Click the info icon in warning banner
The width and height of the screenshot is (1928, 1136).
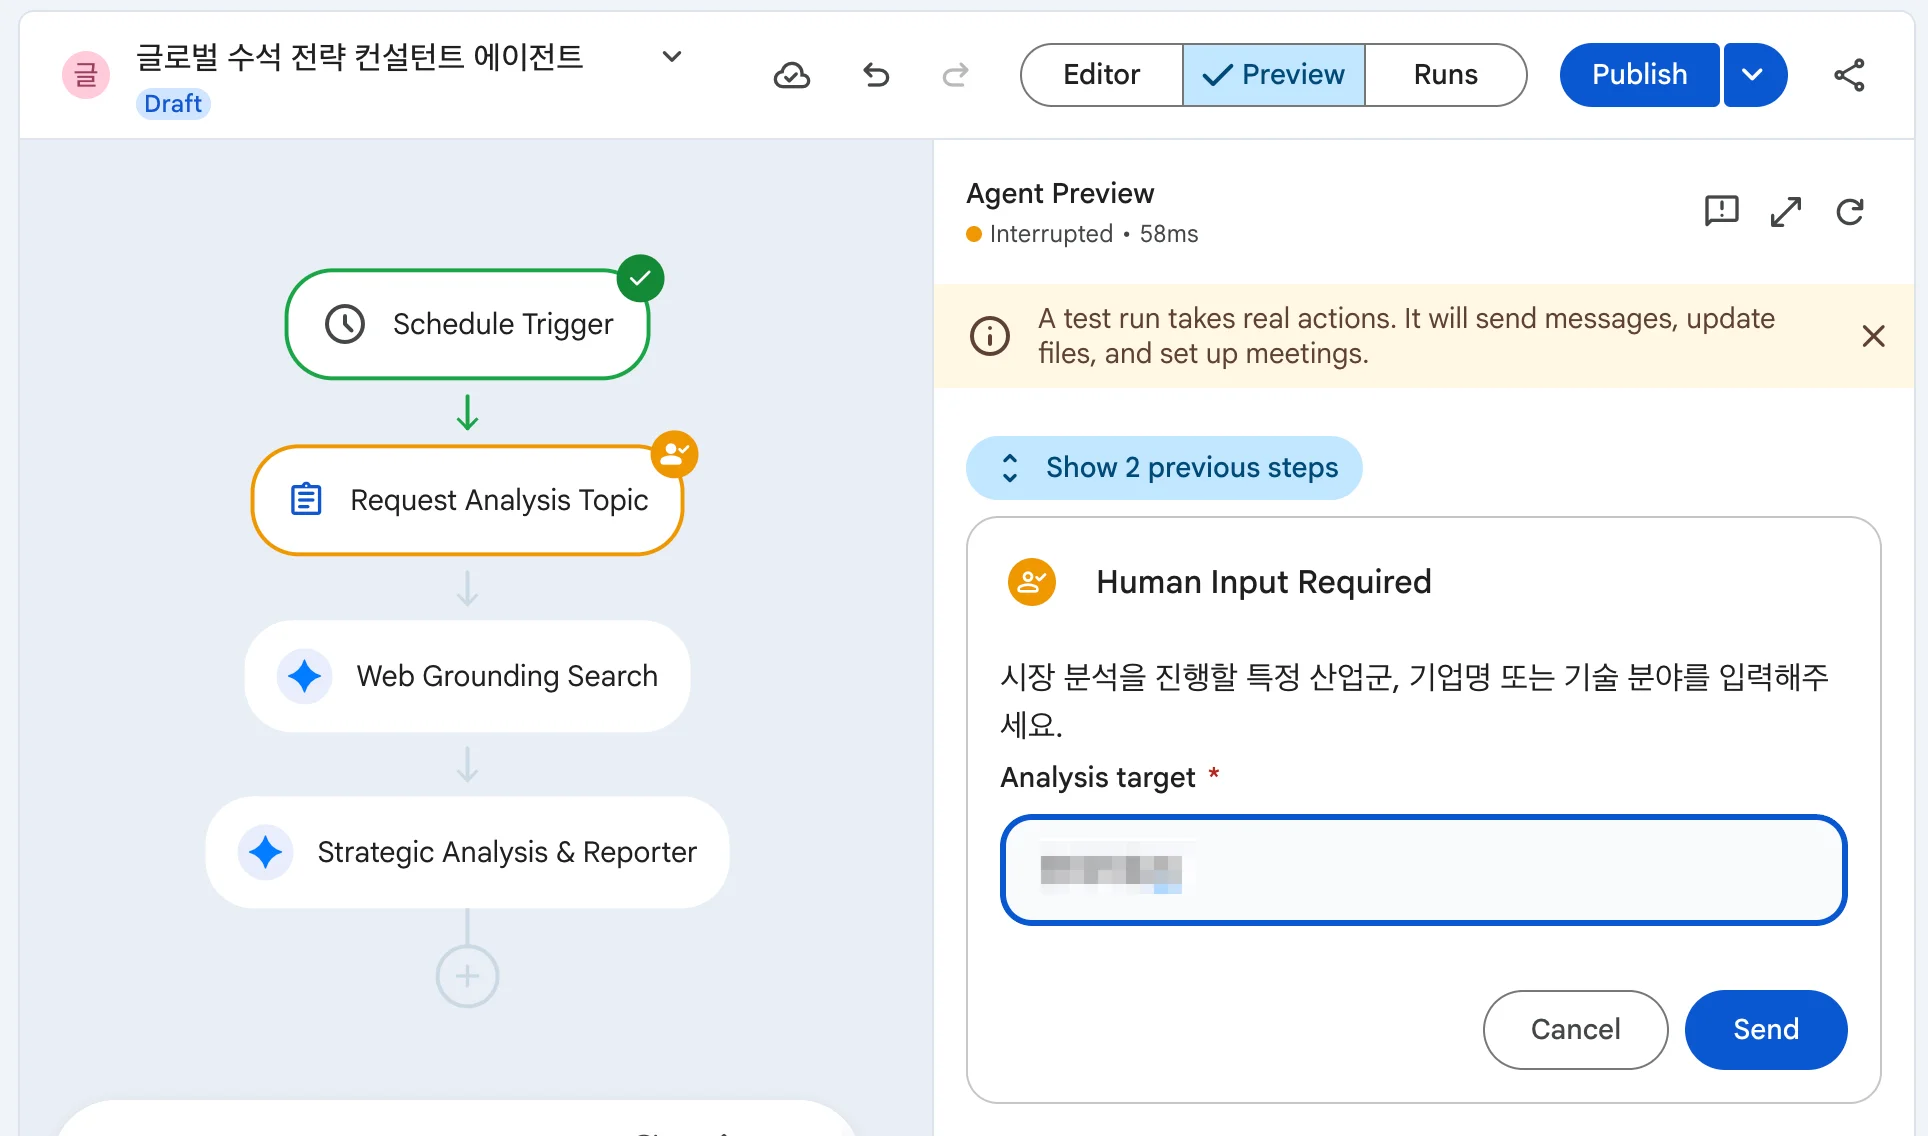pyautogui.click(x=990, y=336)
